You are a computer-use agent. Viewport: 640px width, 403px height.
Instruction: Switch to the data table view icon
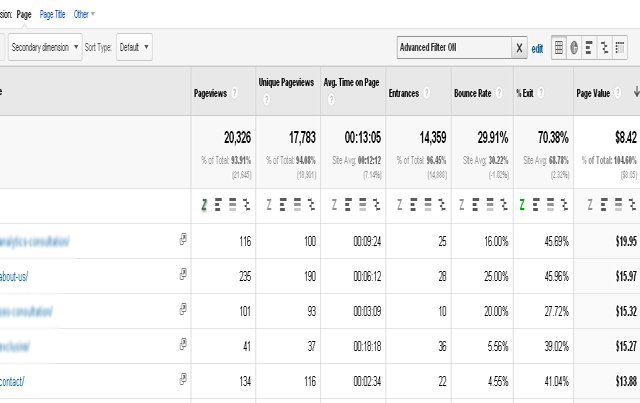click(558, 47)
